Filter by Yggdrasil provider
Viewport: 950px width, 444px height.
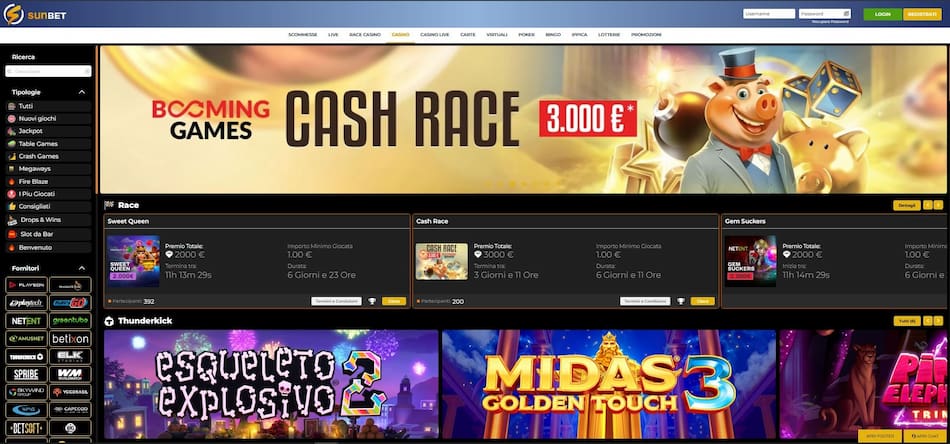coord(70,392)
